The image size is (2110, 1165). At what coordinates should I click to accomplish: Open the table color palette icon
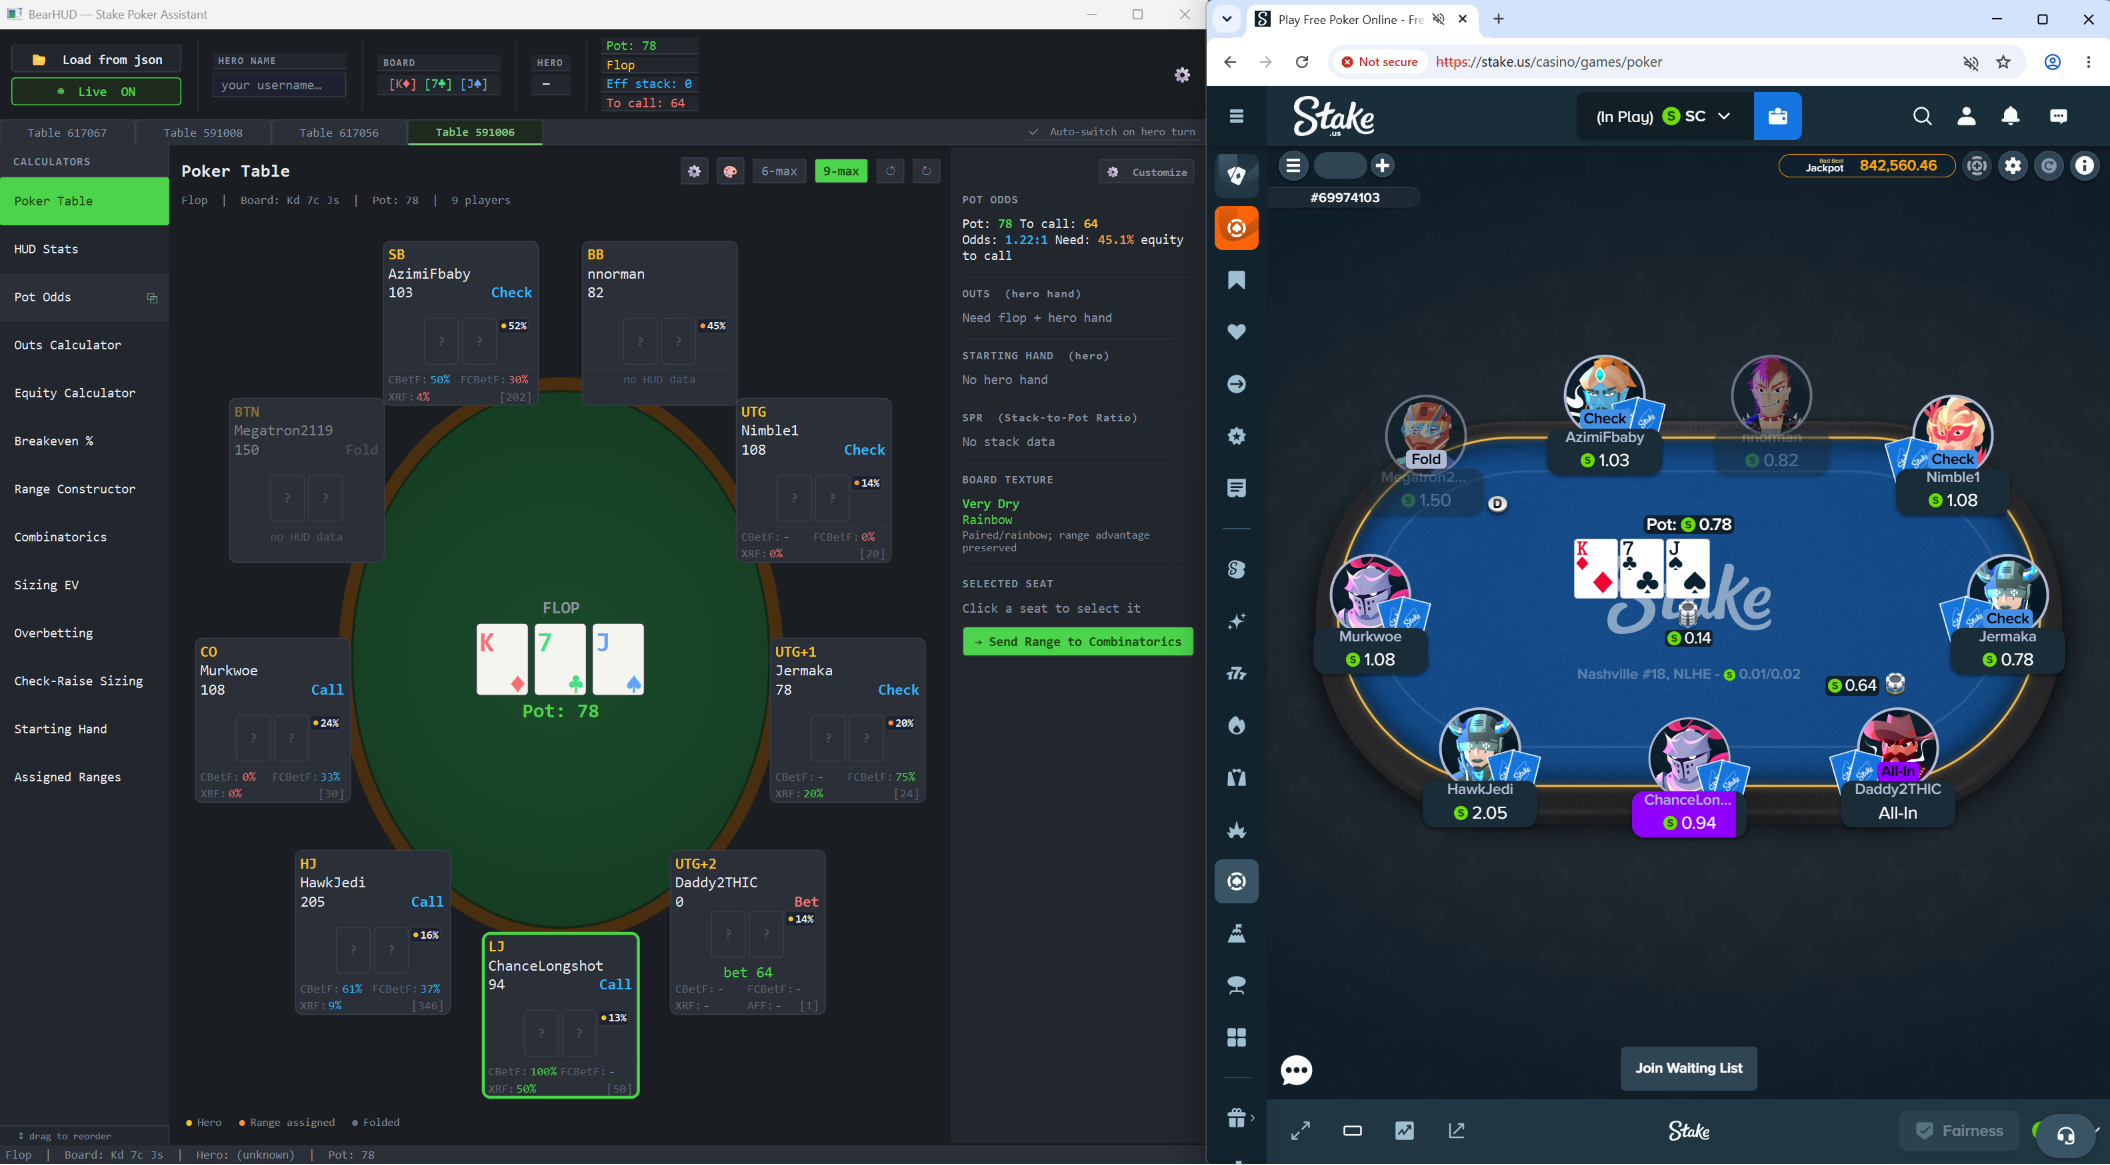pyautogui.click(x=730, y=171)
